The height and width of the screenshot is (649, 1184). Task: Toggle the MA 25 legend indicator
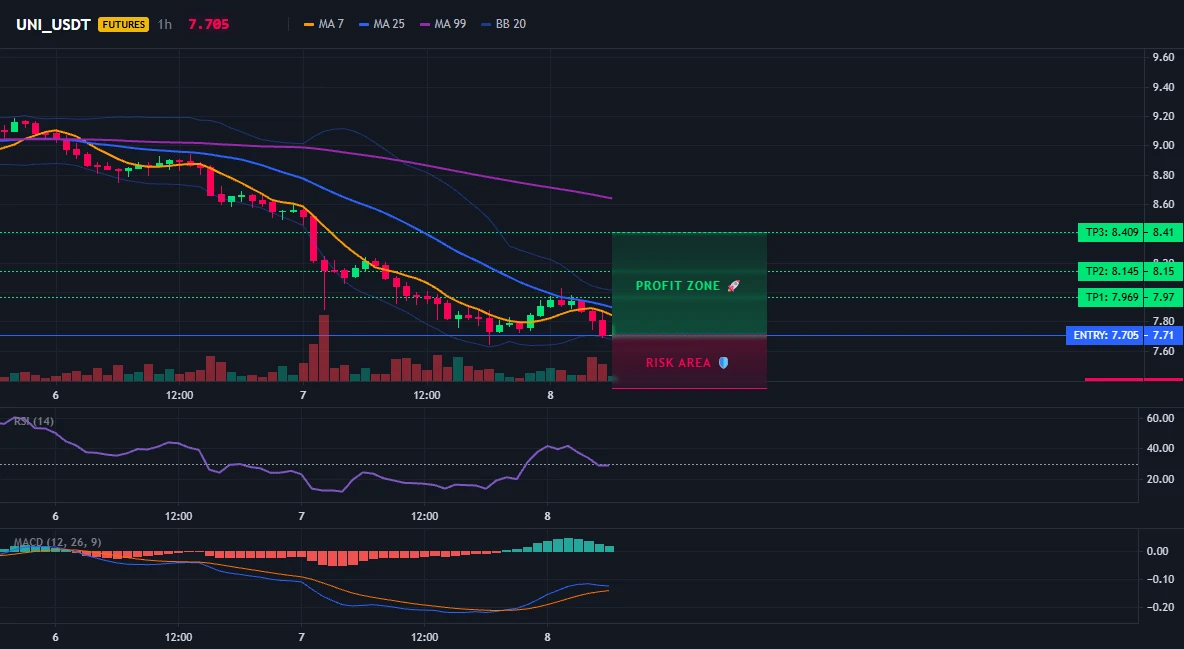click(382, 24)
